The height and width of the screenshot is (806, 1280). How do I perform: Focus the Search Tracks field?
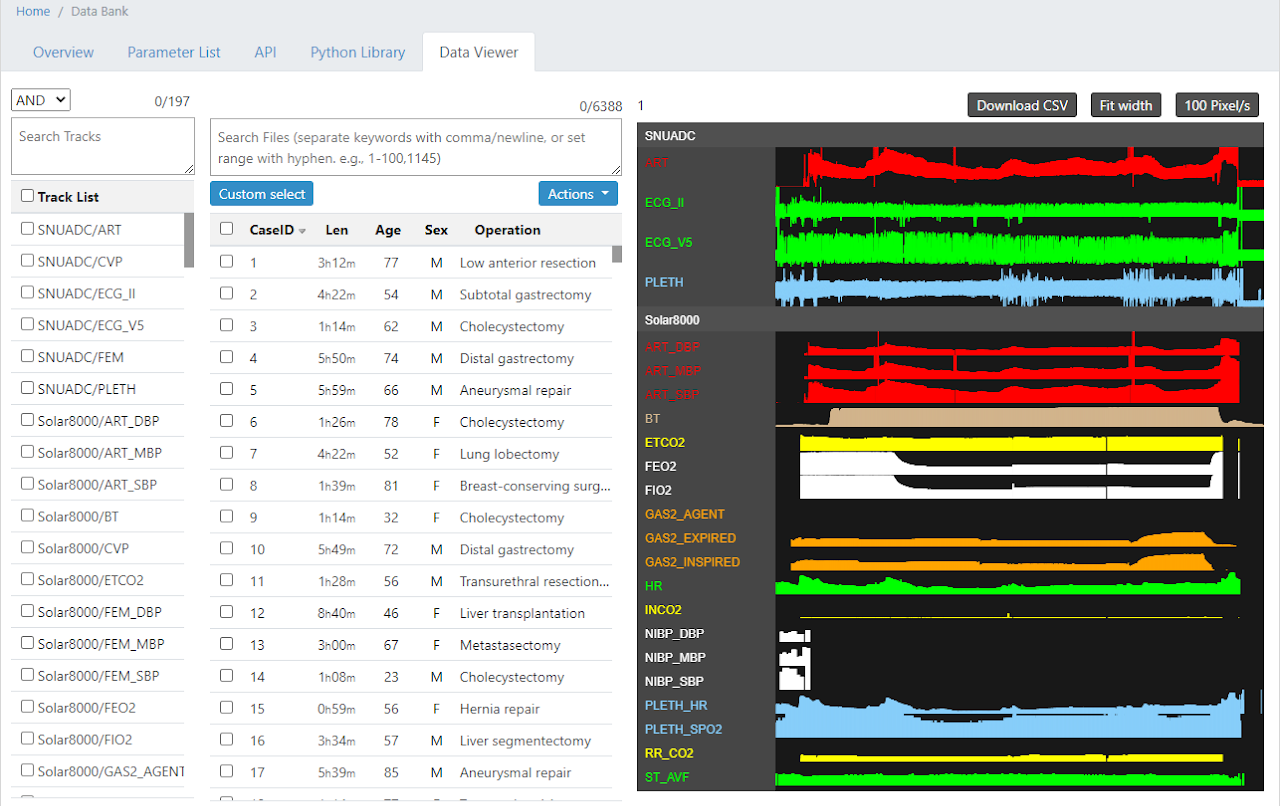tap(103, 146)
